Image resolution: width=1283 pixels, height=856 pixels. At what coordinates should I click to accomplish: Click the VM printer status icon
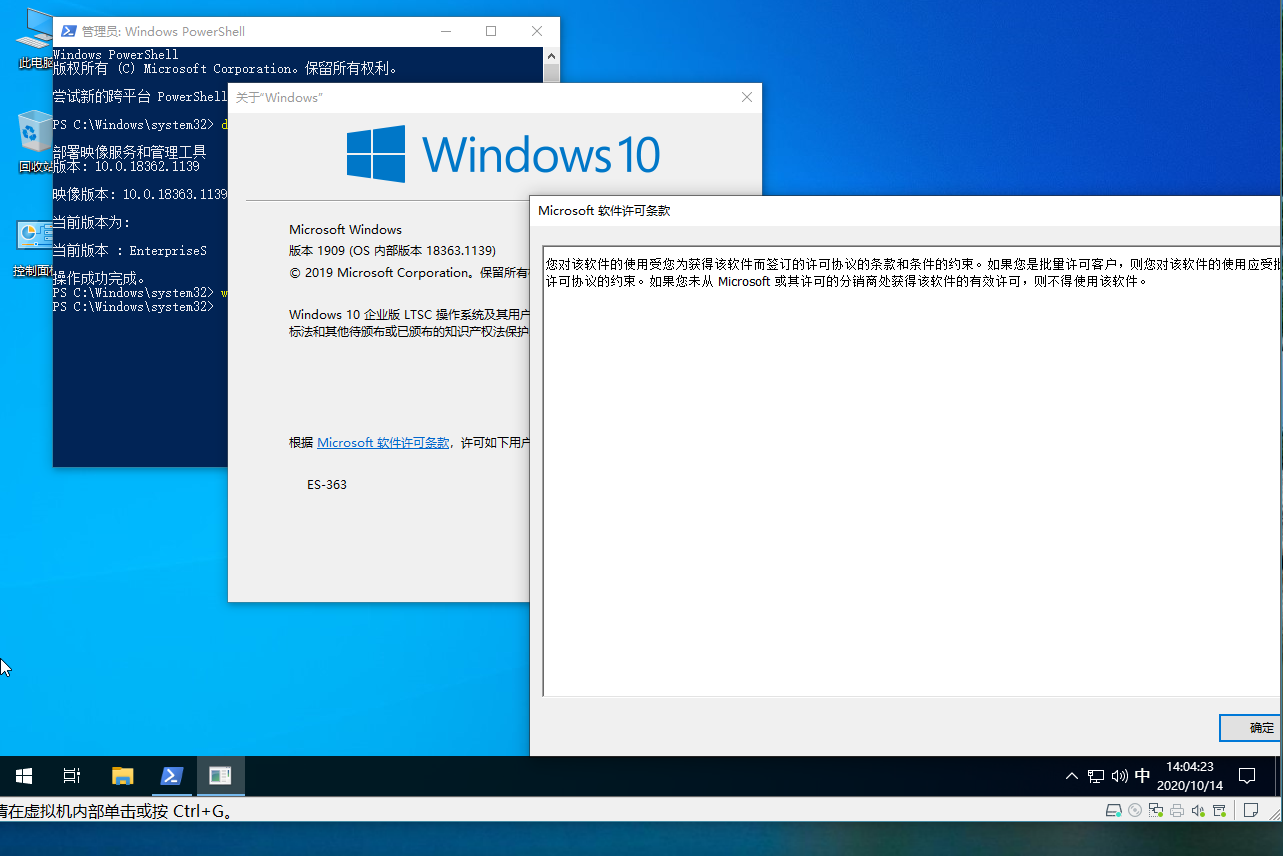pyautogui.click(x=1177, y=810)
